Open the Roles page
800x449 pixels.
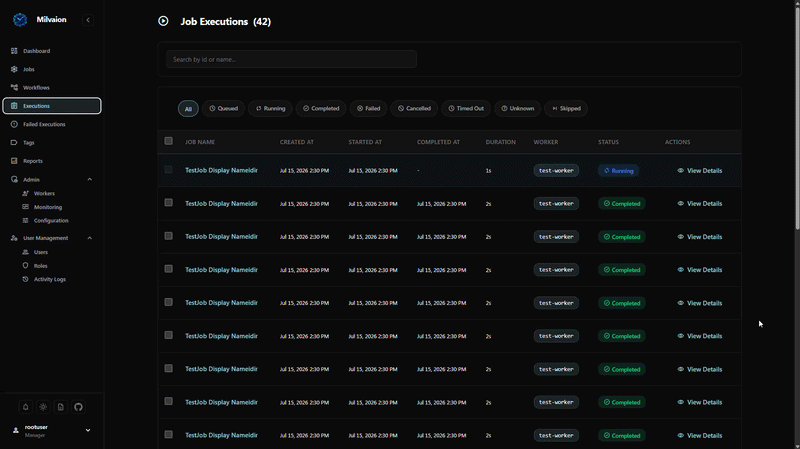(x=40, y=266)
